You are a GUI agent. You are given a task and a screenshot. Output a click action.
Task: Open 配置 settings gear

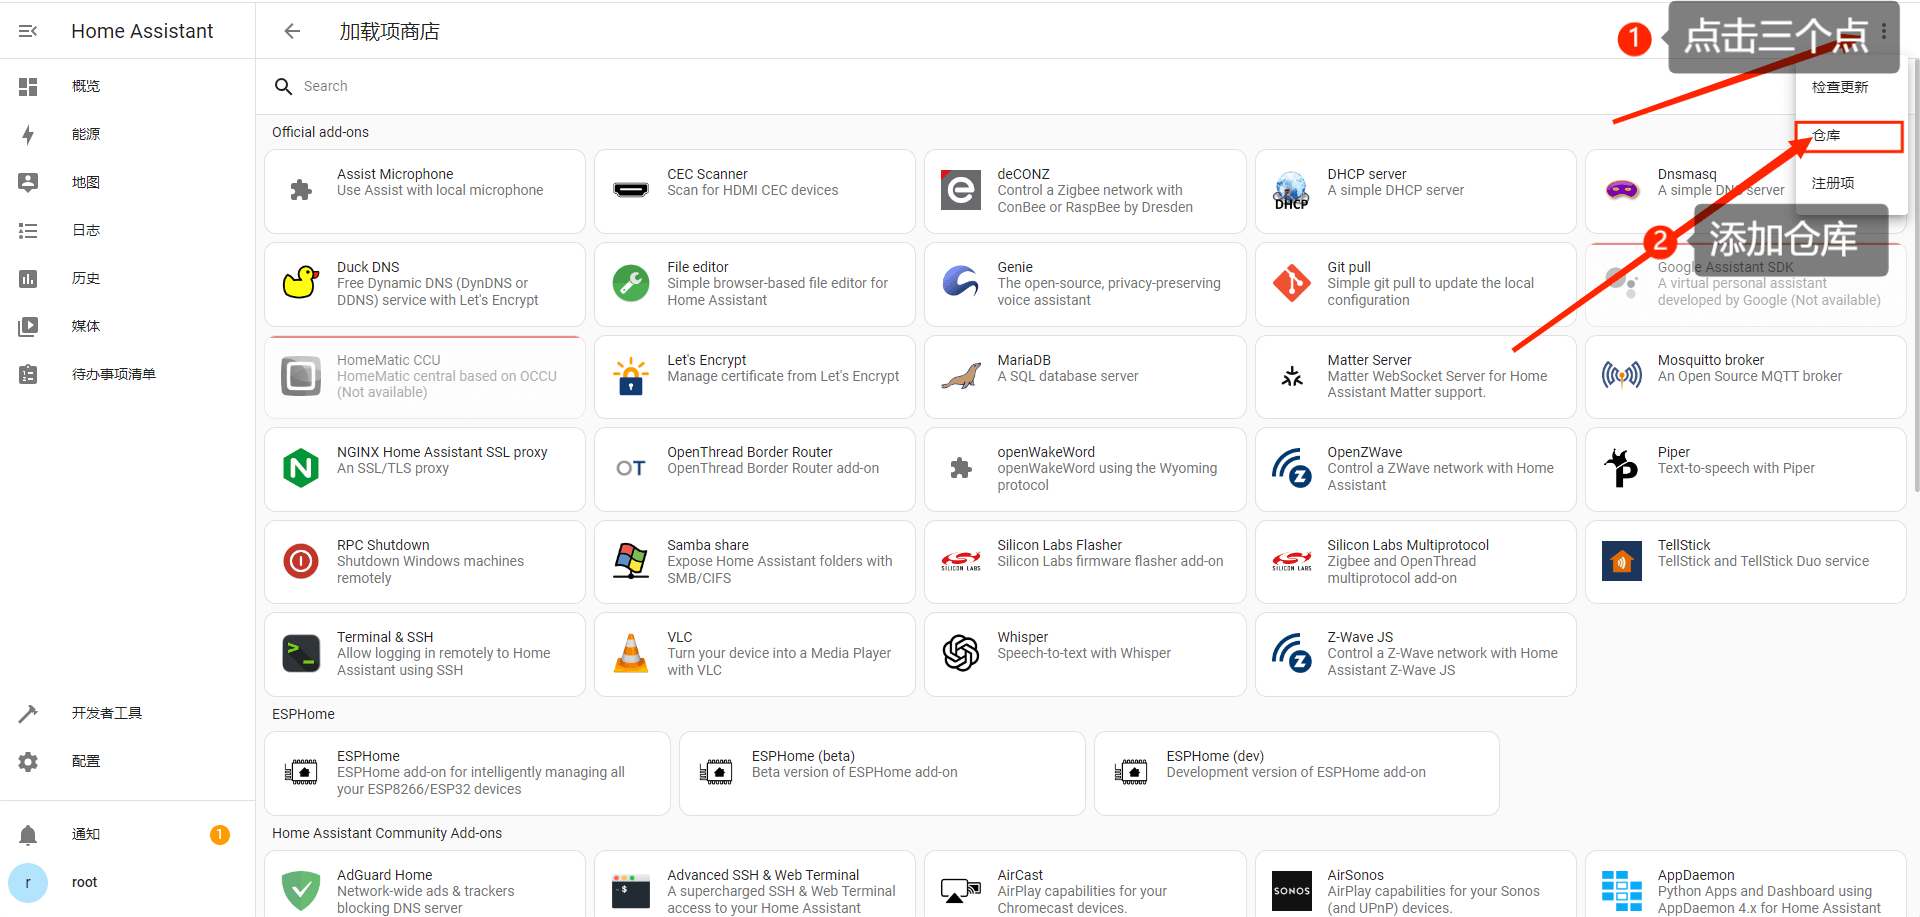click(28, 761)
